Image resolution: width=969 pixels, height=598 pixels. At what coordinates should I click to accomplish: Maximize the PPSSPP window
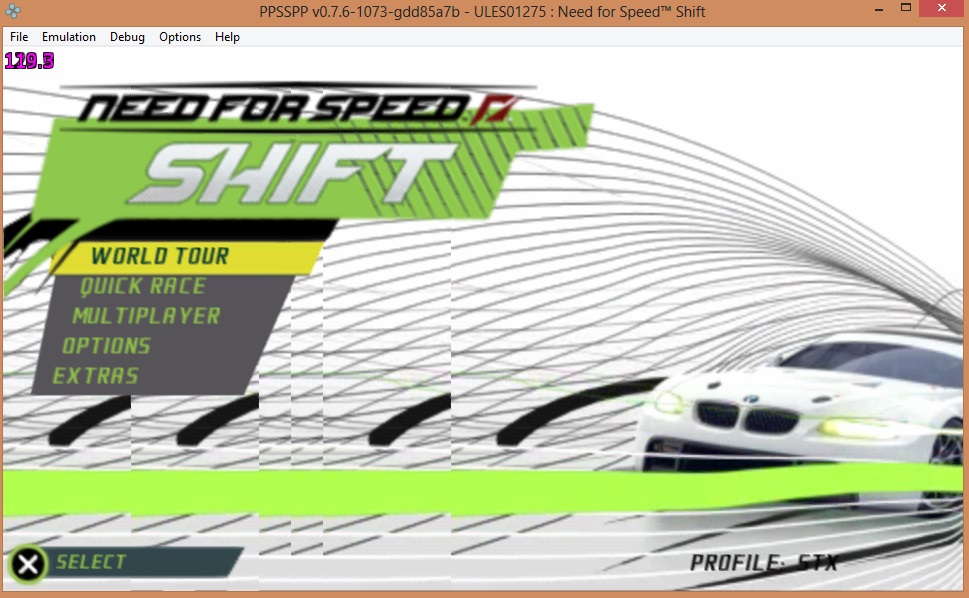pyautogui.click(x=906, y=9)
